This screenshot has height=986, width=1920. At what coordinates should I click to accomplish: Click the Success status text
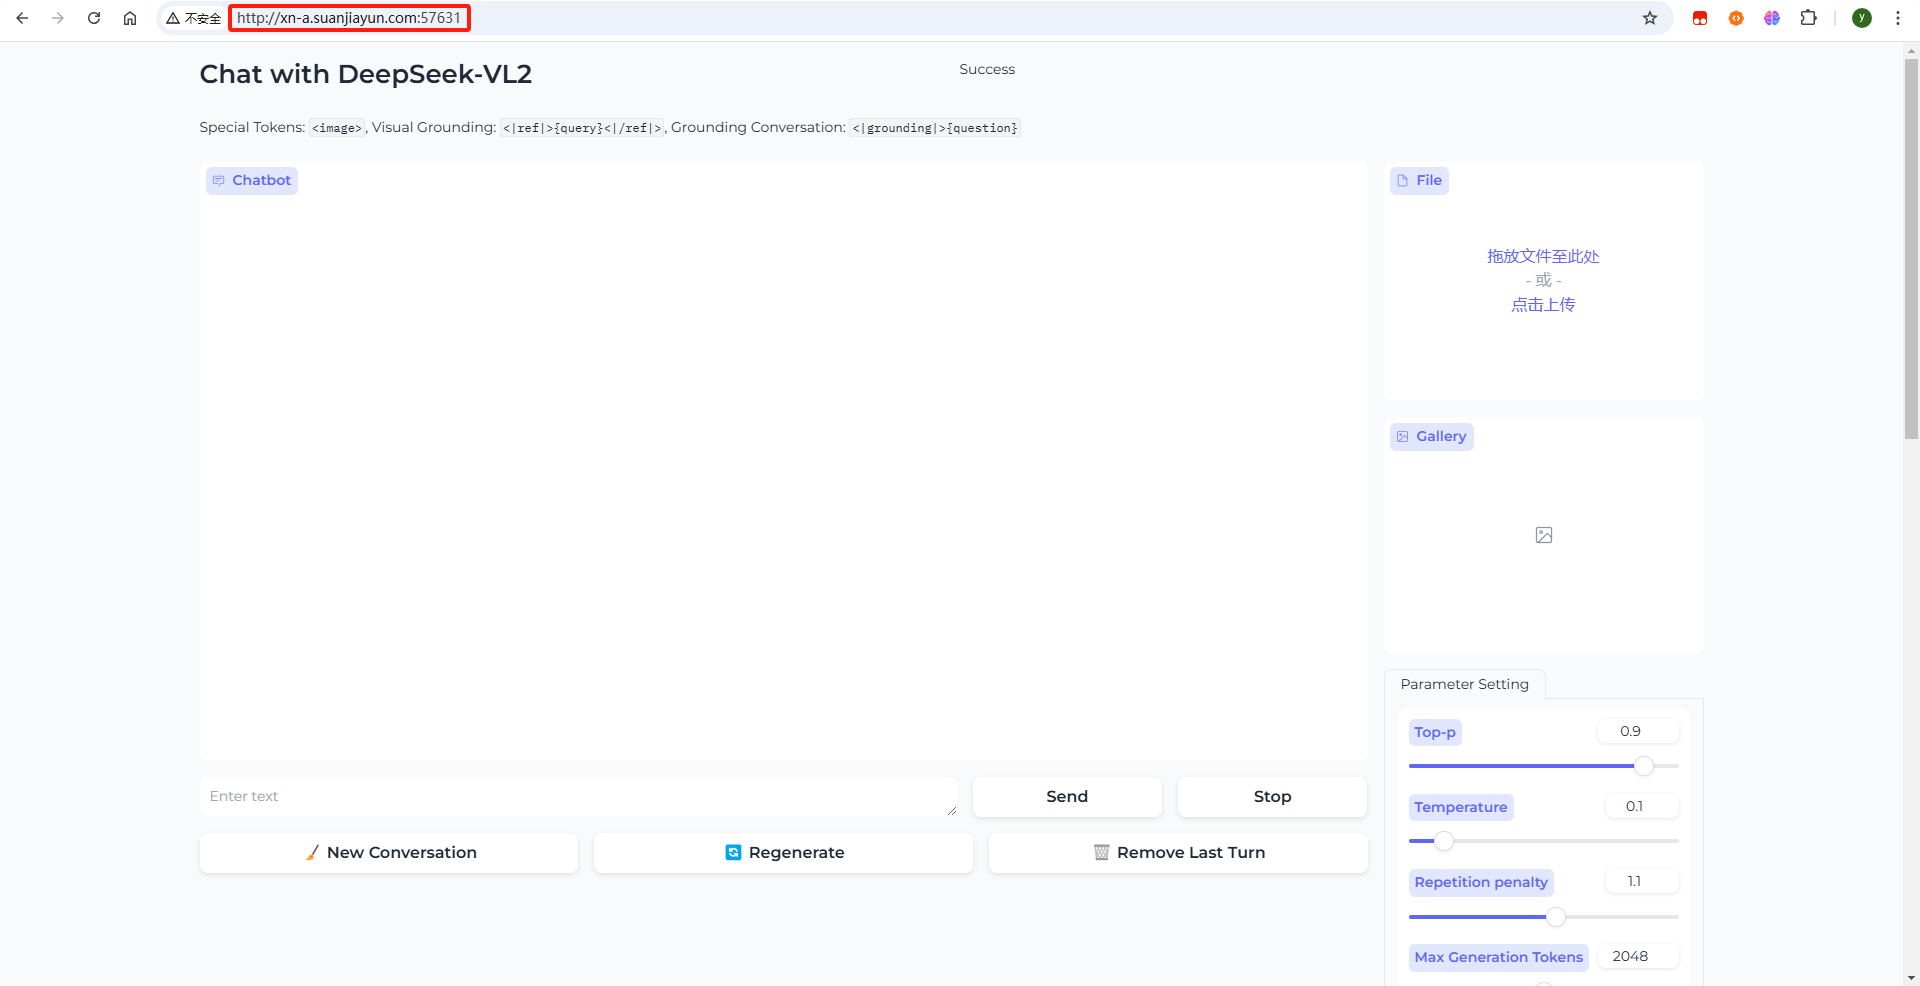pyautogui.click(x=987, y=69)
